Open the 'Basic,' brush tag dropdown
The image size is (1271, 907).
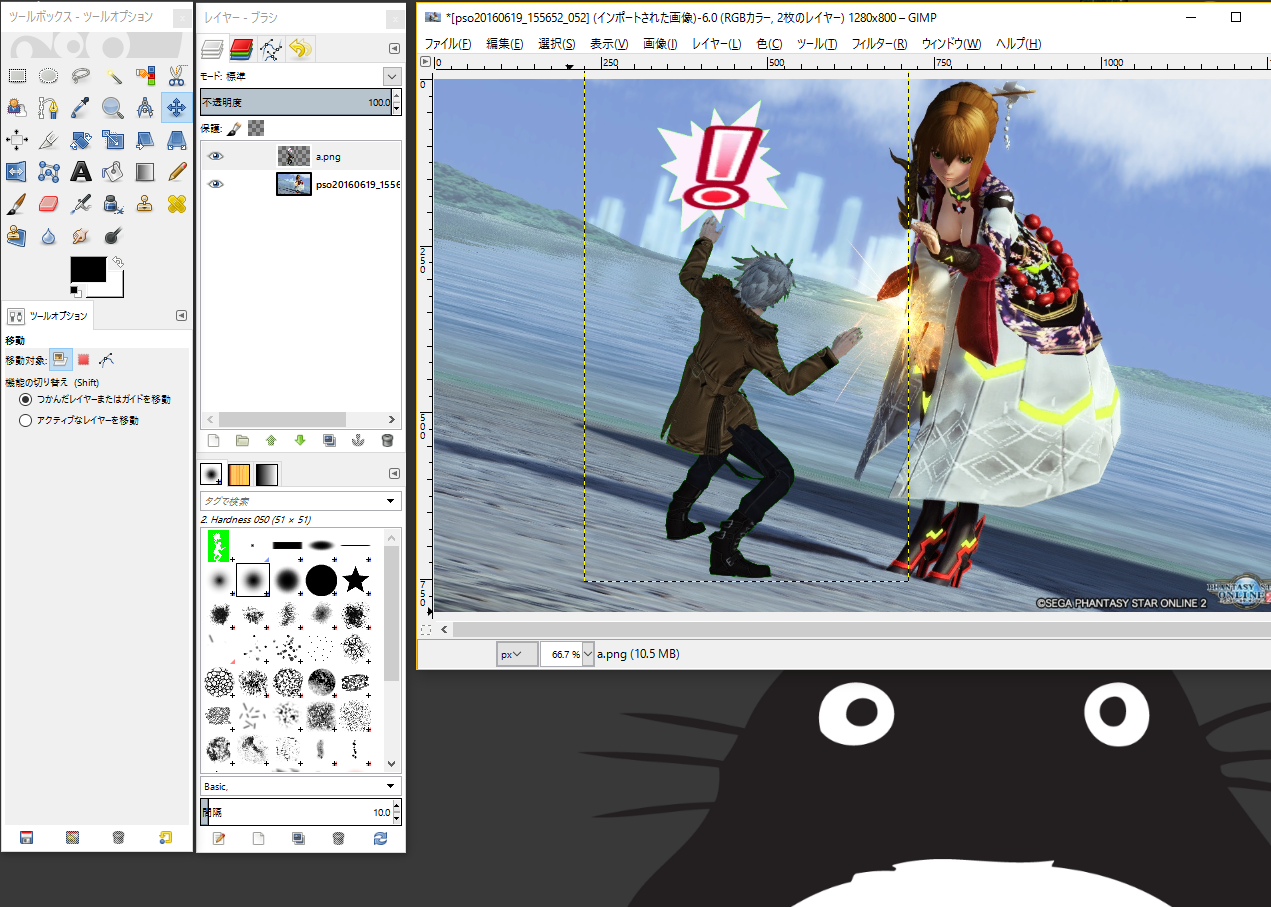(x=391, y=786)
